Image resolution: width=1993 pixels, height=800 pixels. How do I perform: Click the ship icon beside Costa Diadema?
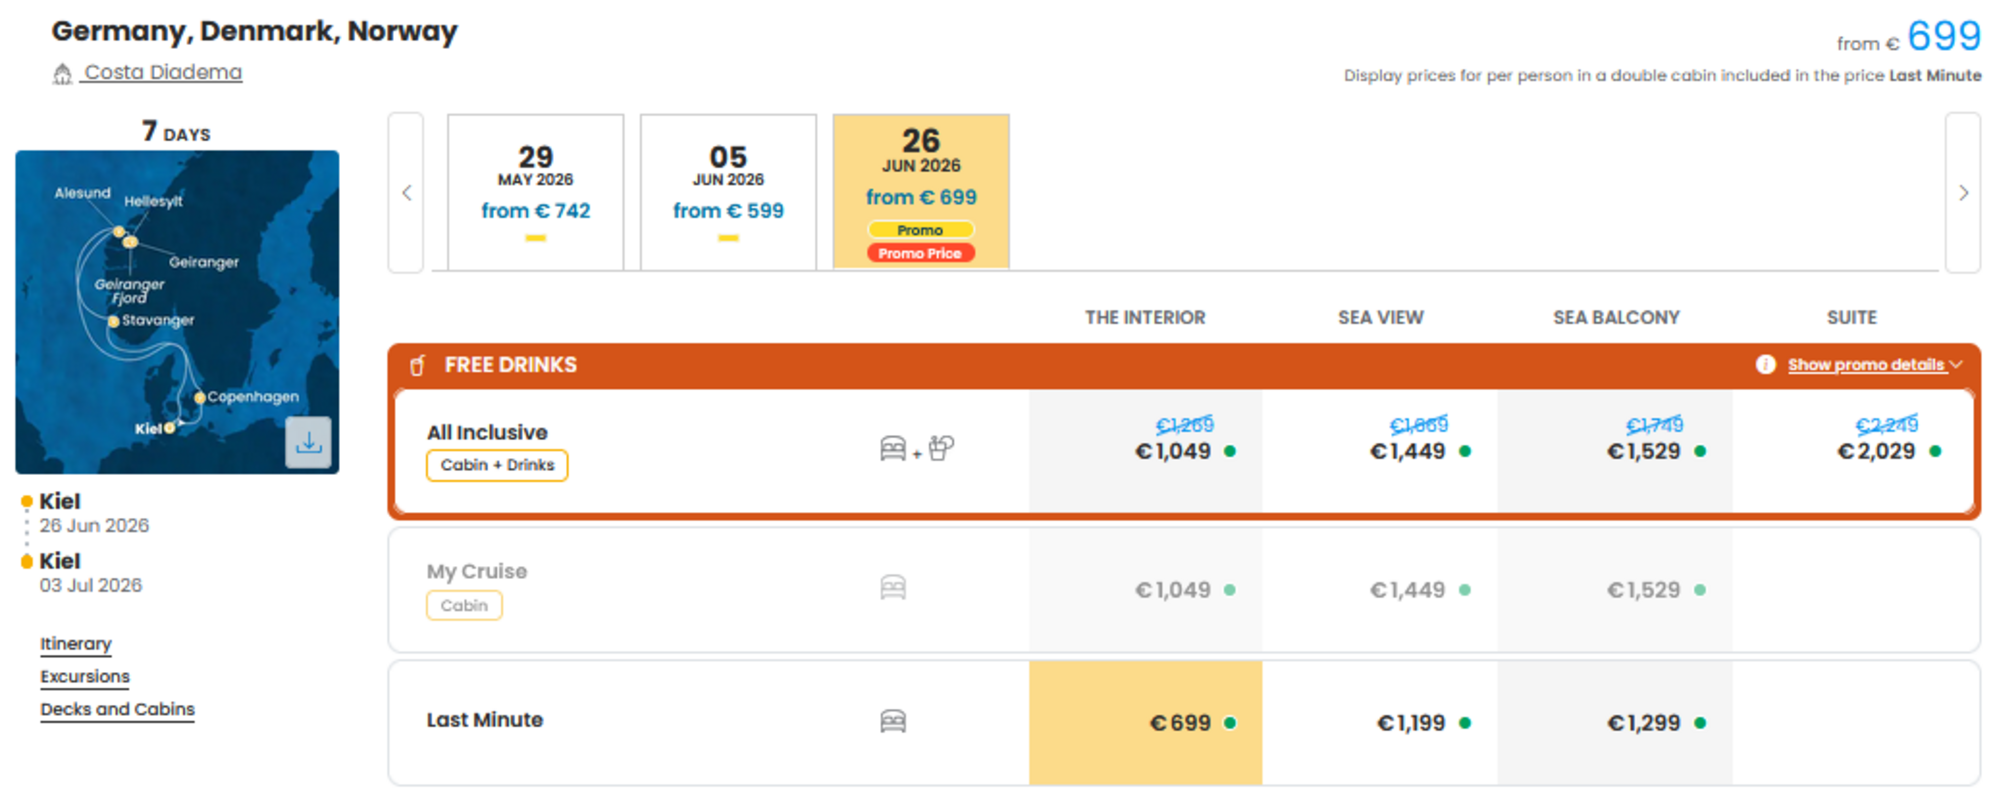pyautogui.click(x=62, y=74)
